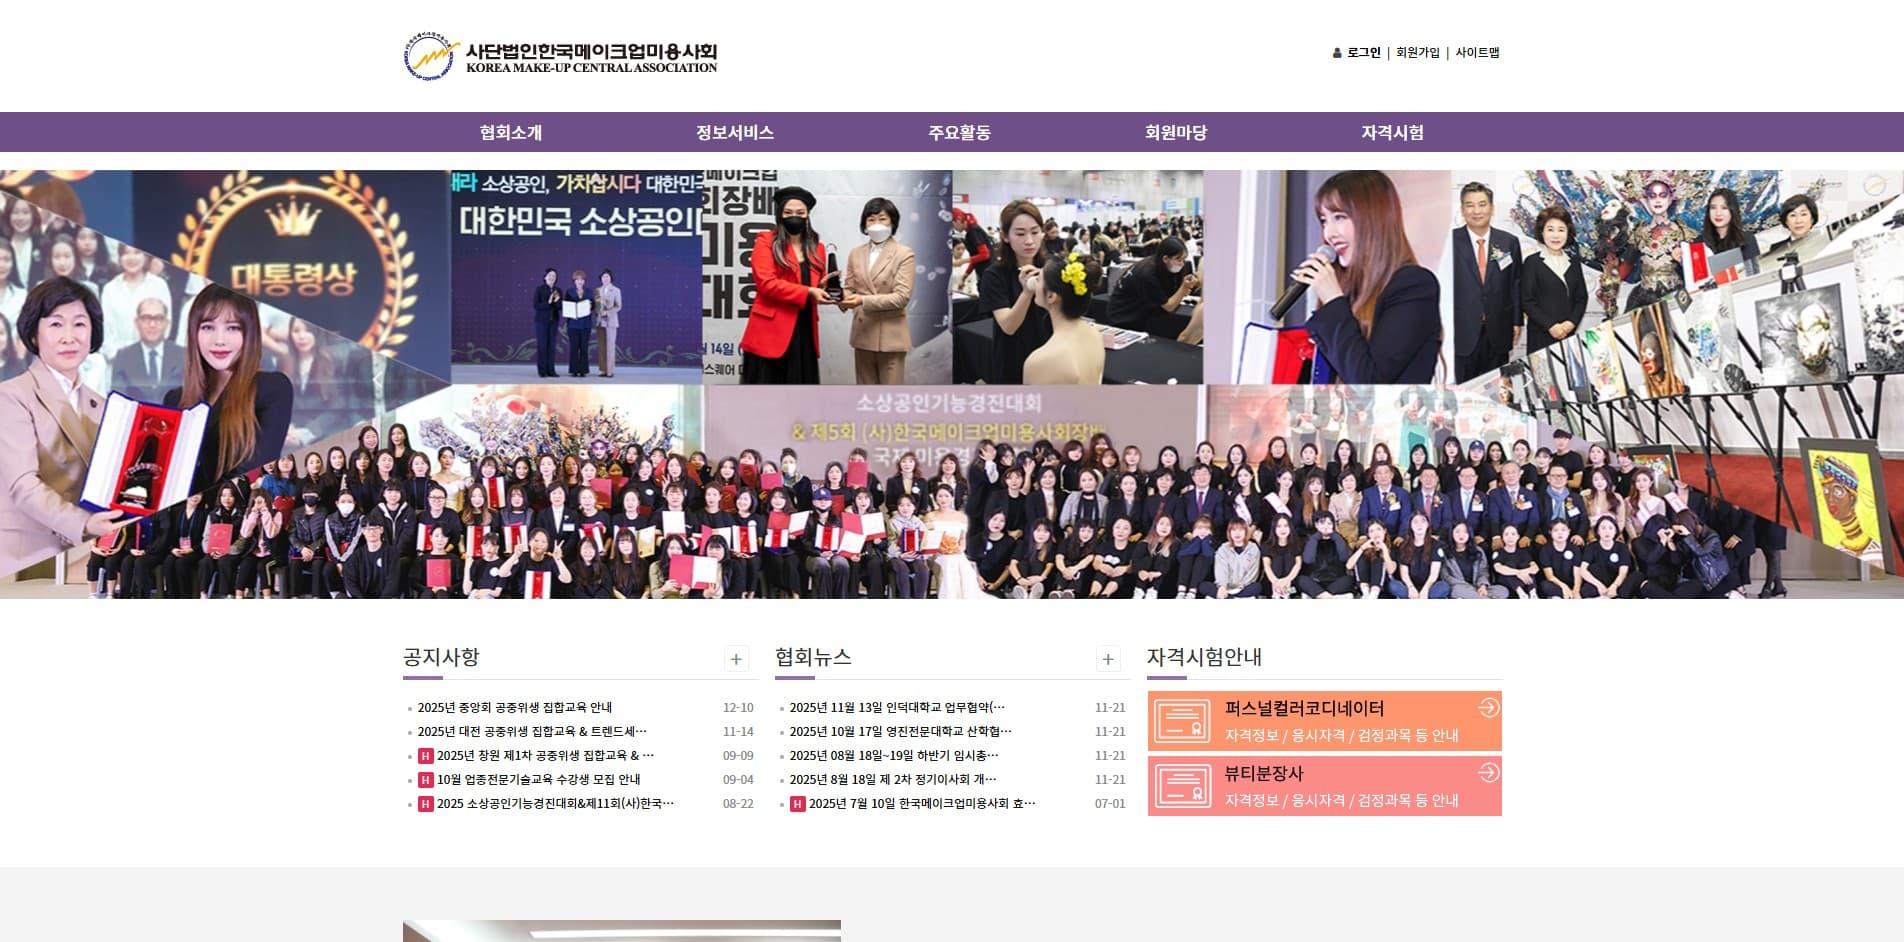Click the H badge beside 10월 업종전문기술교육 notice
The image size is (1904, 942).
click(x=425, y=780)
